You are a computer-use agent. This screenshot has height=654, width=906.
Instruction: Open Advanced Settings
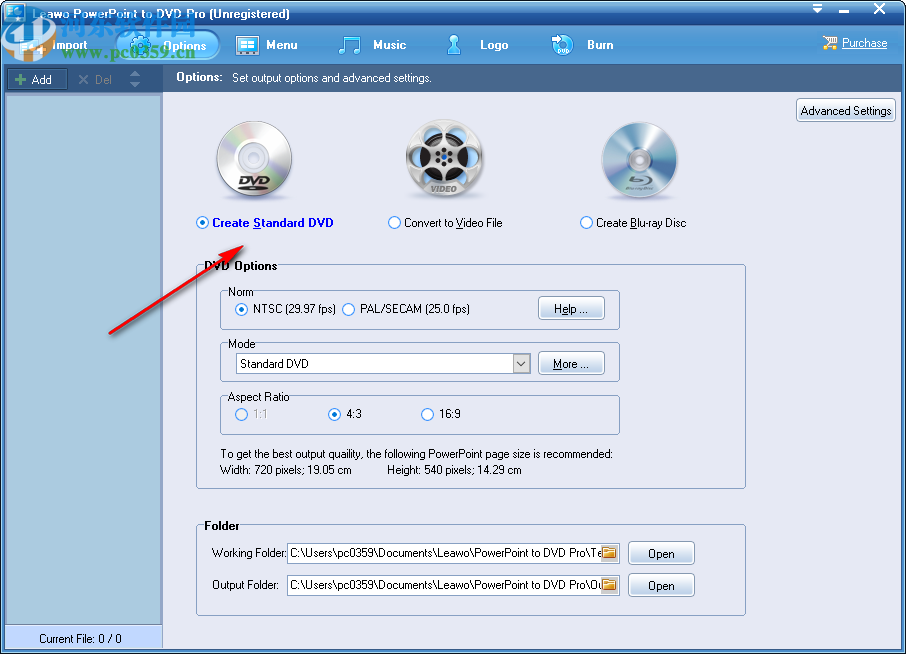click(x=845, y=110)
